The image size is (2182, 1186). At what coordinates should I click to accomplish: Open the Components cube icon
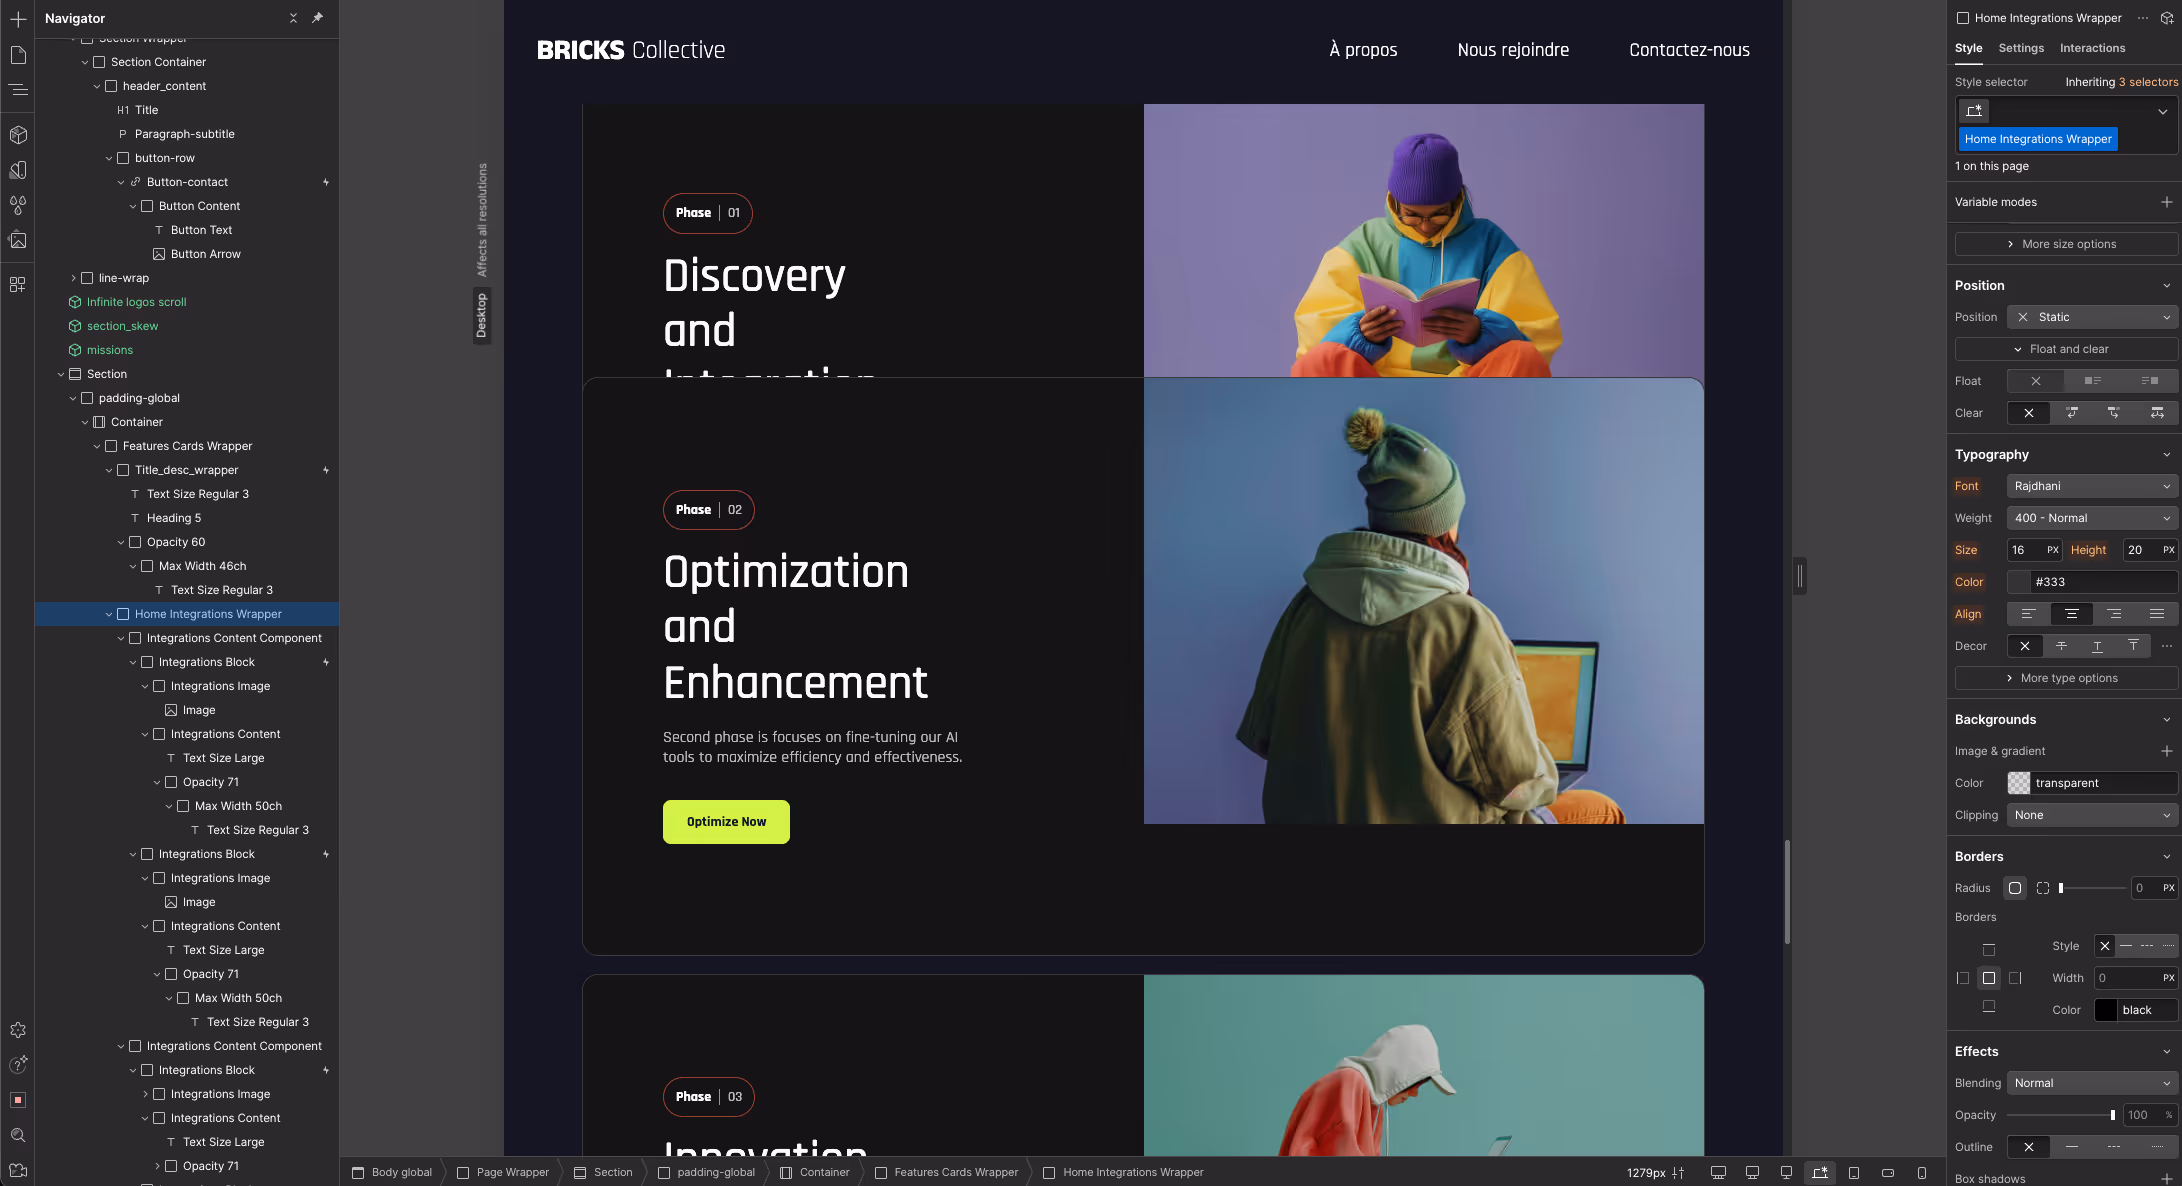click(18, 135)
